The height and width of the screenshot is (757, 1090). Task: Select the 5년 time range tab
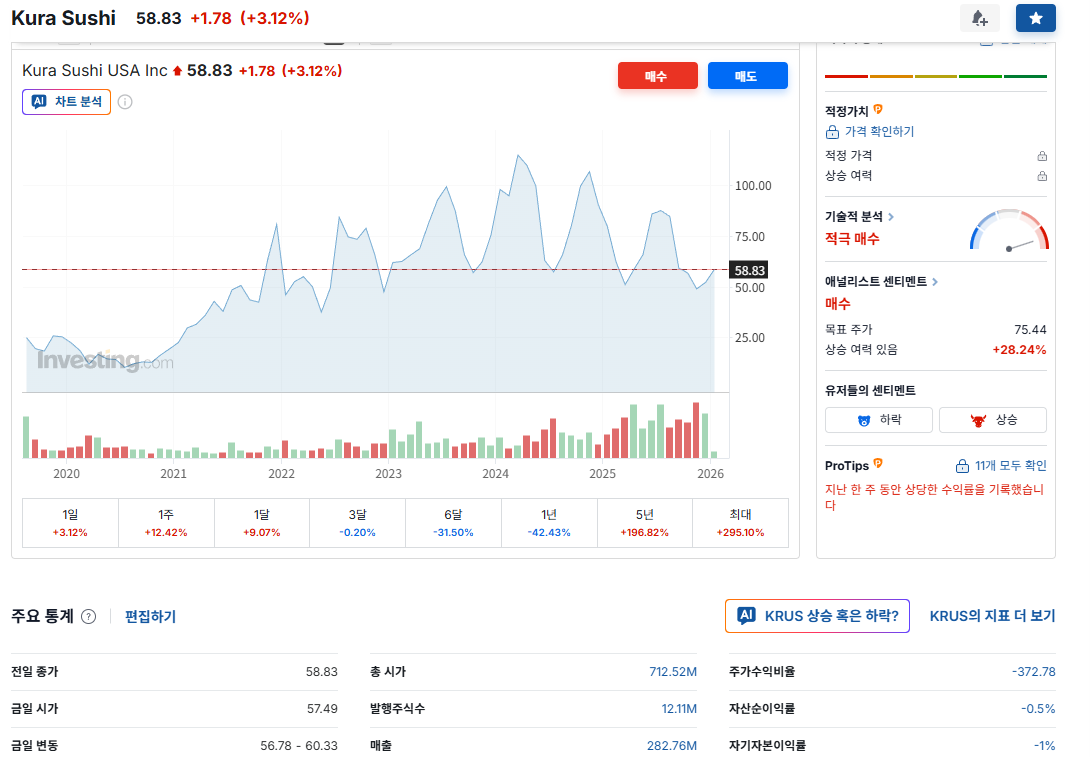click(x=644, y=523)
